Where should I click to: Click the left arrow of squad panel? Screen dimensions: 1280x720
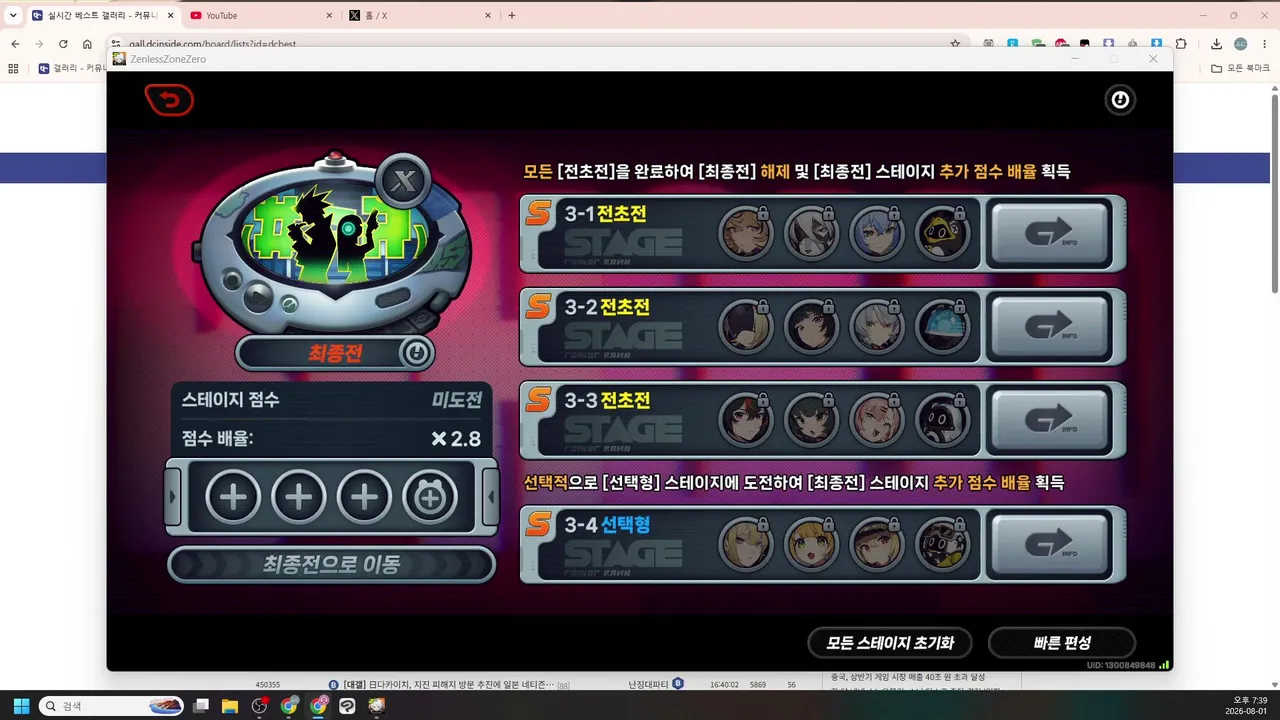[x=173, y=496]
